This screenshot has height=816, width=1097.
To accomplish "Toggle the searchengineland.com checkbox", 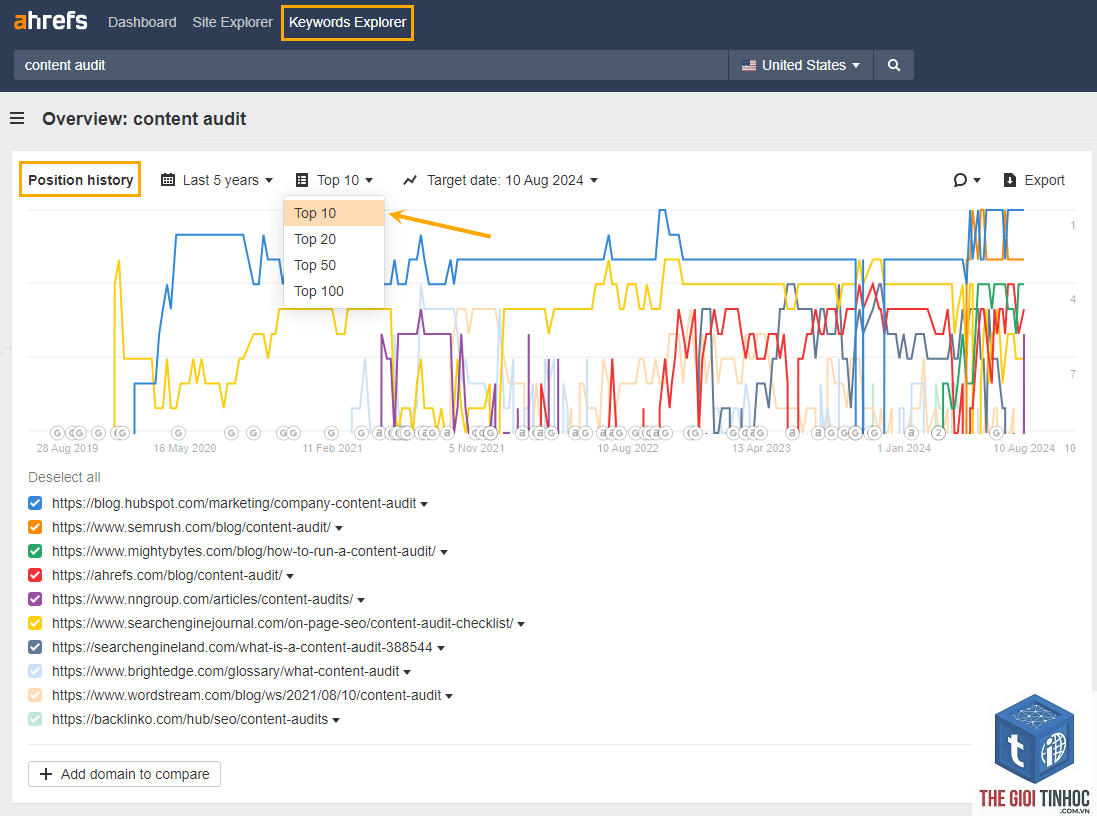I will (x=35, y=647).
